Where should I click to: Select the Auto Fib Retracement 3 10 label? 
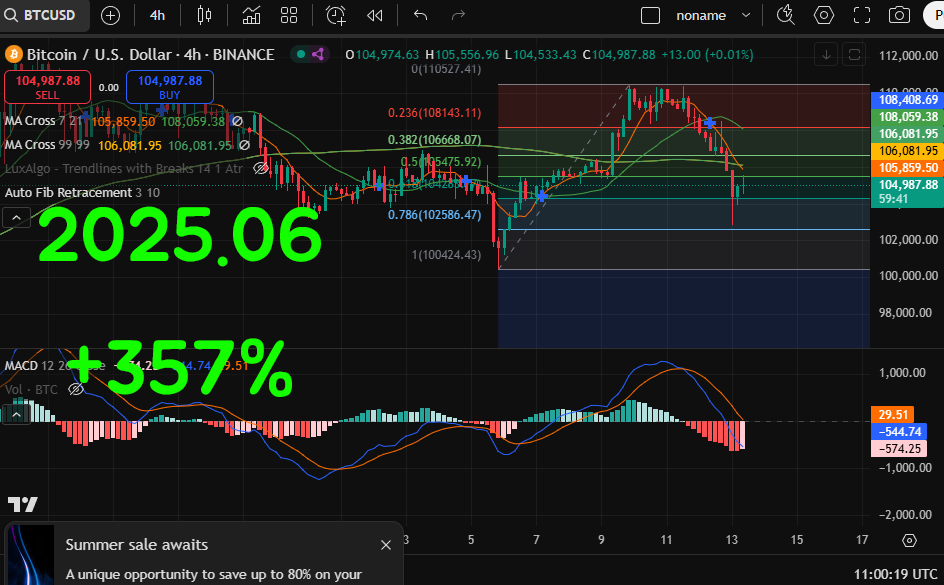tap(82, 193)
